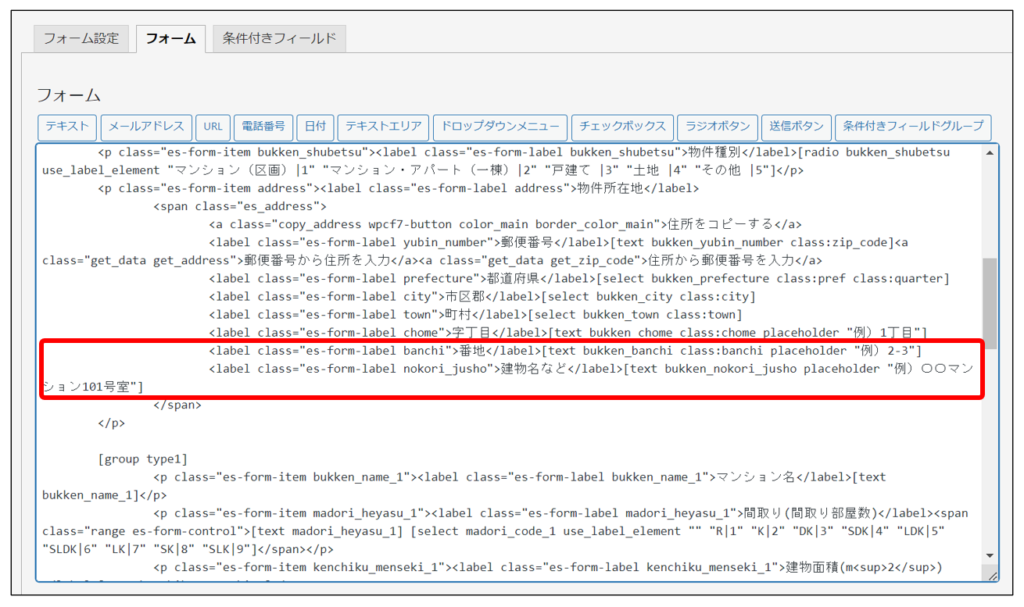The width and height of the screenshot is (1024, 607).
Task: Click the scrollbar up arrow in the form editor
Action: 989,153
